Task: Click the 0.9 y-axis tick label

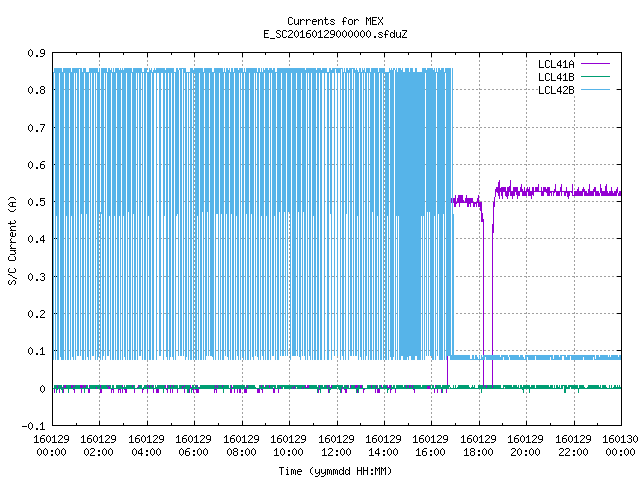Action: [36, 53]
